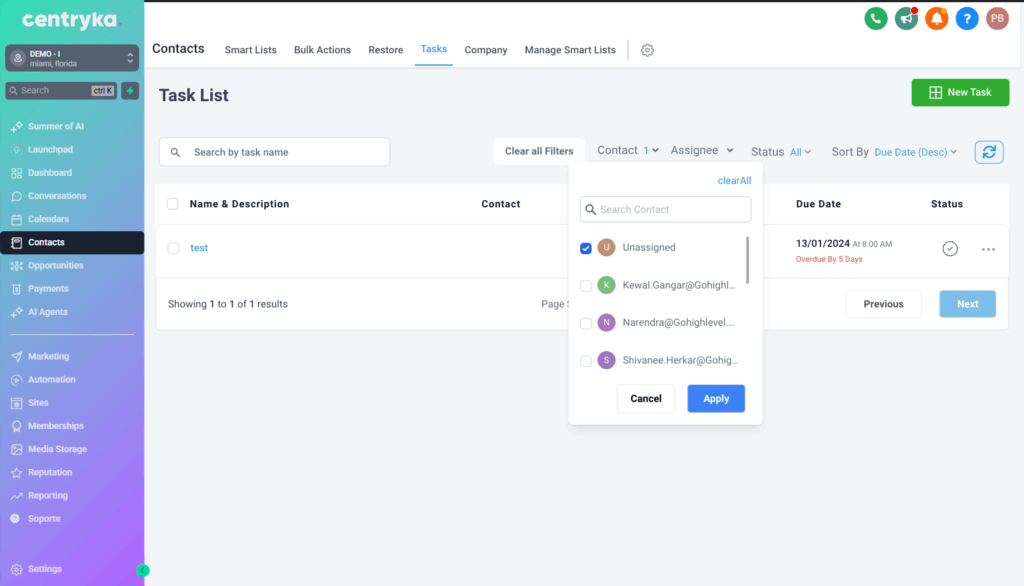Open the three-dot menu for test task

[988, 249]
